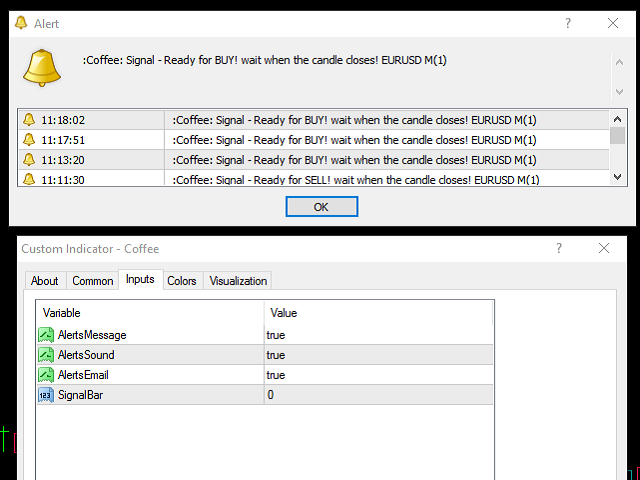Screen dimensions: 640x480
Task: Click the bell icon beside 11:17:51 alert
Action: (28, 139)
